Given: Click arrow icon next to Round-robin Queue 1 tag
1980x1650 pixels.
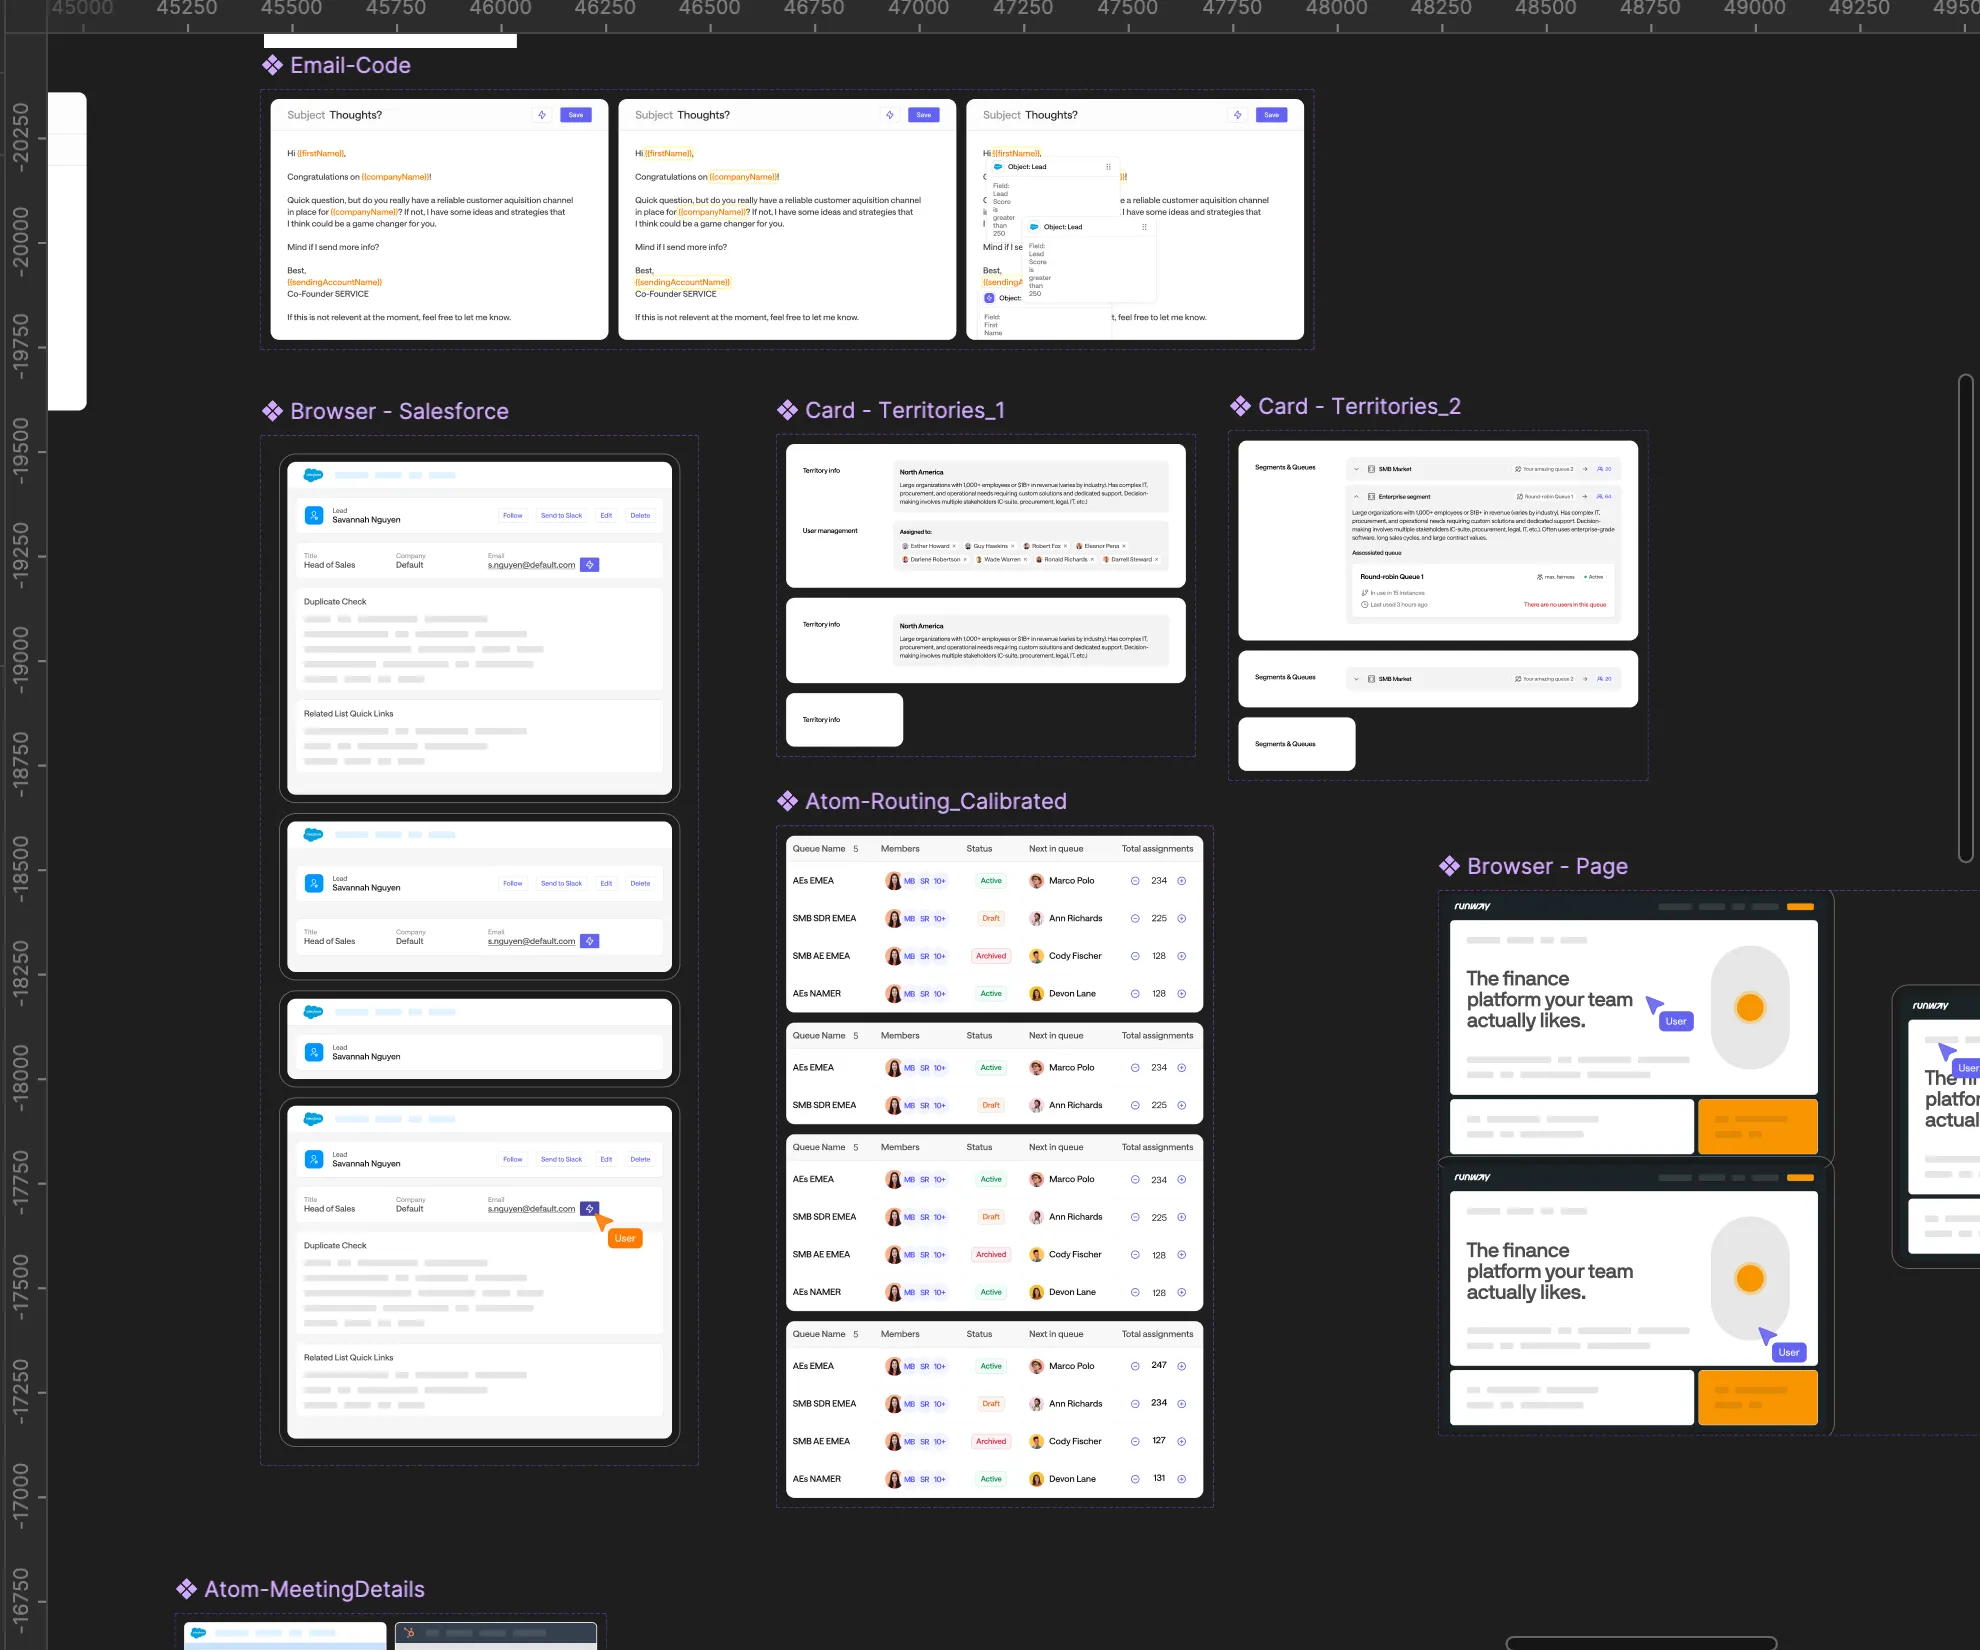Looking at the screenshot, I should pyautogui.click(x=1585, y=497).
